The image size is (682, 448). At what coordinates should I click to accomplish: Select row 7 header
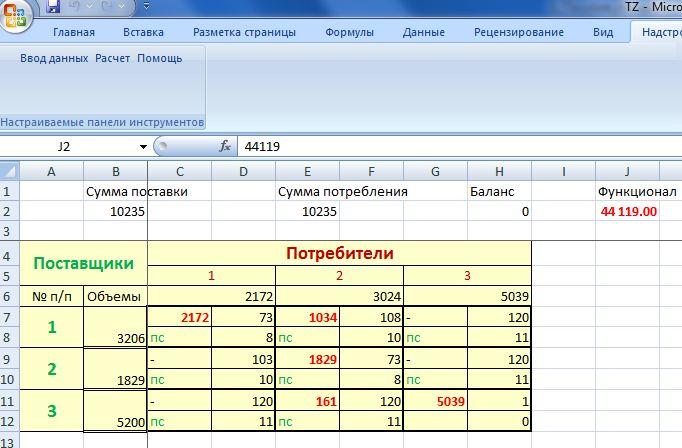coord(10,317)
